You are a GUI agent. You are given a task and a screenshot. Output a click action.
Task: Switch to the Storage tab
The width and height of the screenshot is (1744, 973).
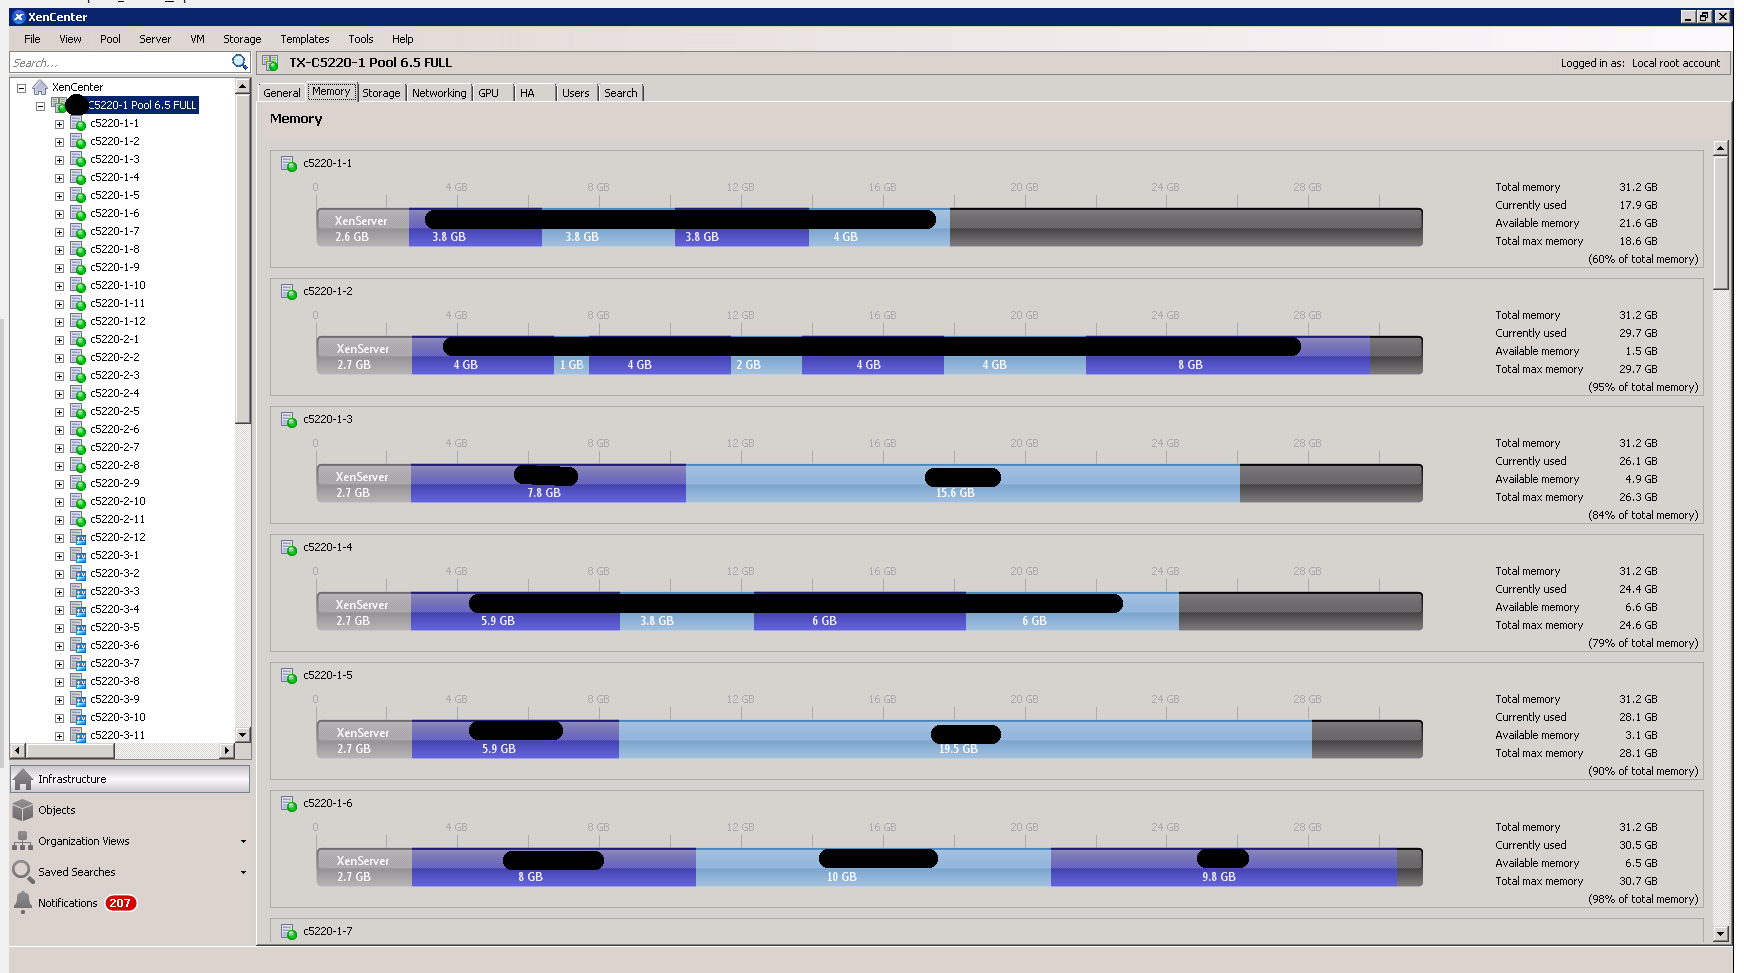coord(381,93)
